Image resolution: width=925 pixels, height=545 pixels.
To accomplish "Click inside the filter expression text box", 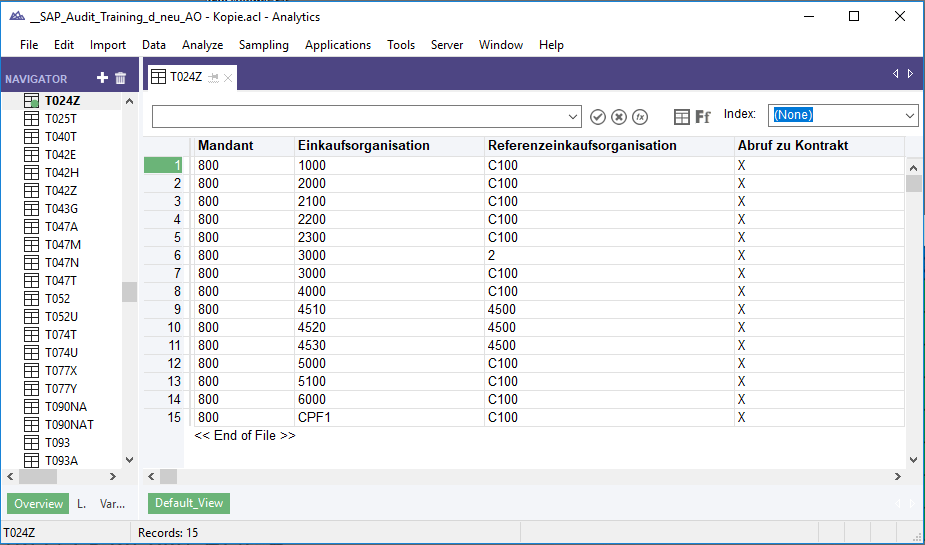I will 359,117.
